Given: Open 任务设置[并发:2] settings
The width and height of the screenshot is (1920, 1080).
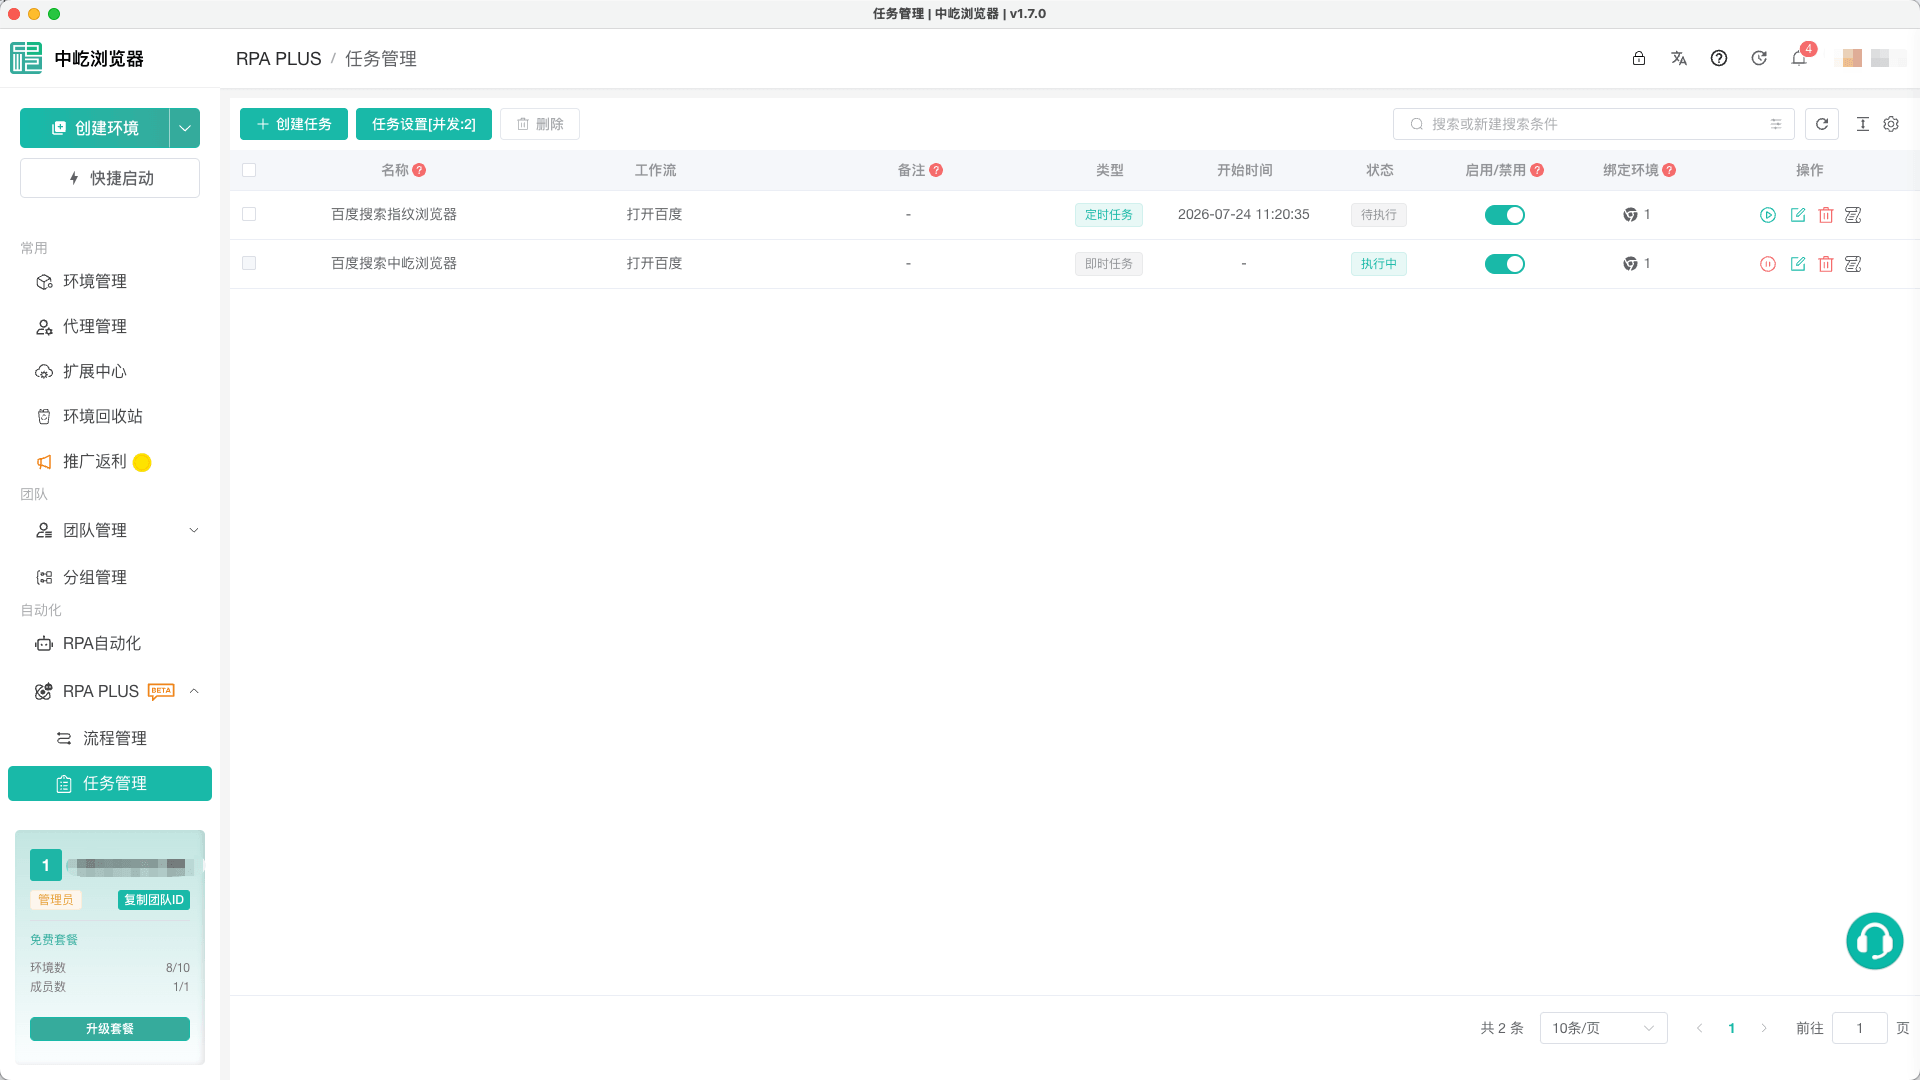Looking at the screenshot, I should 424,124.
